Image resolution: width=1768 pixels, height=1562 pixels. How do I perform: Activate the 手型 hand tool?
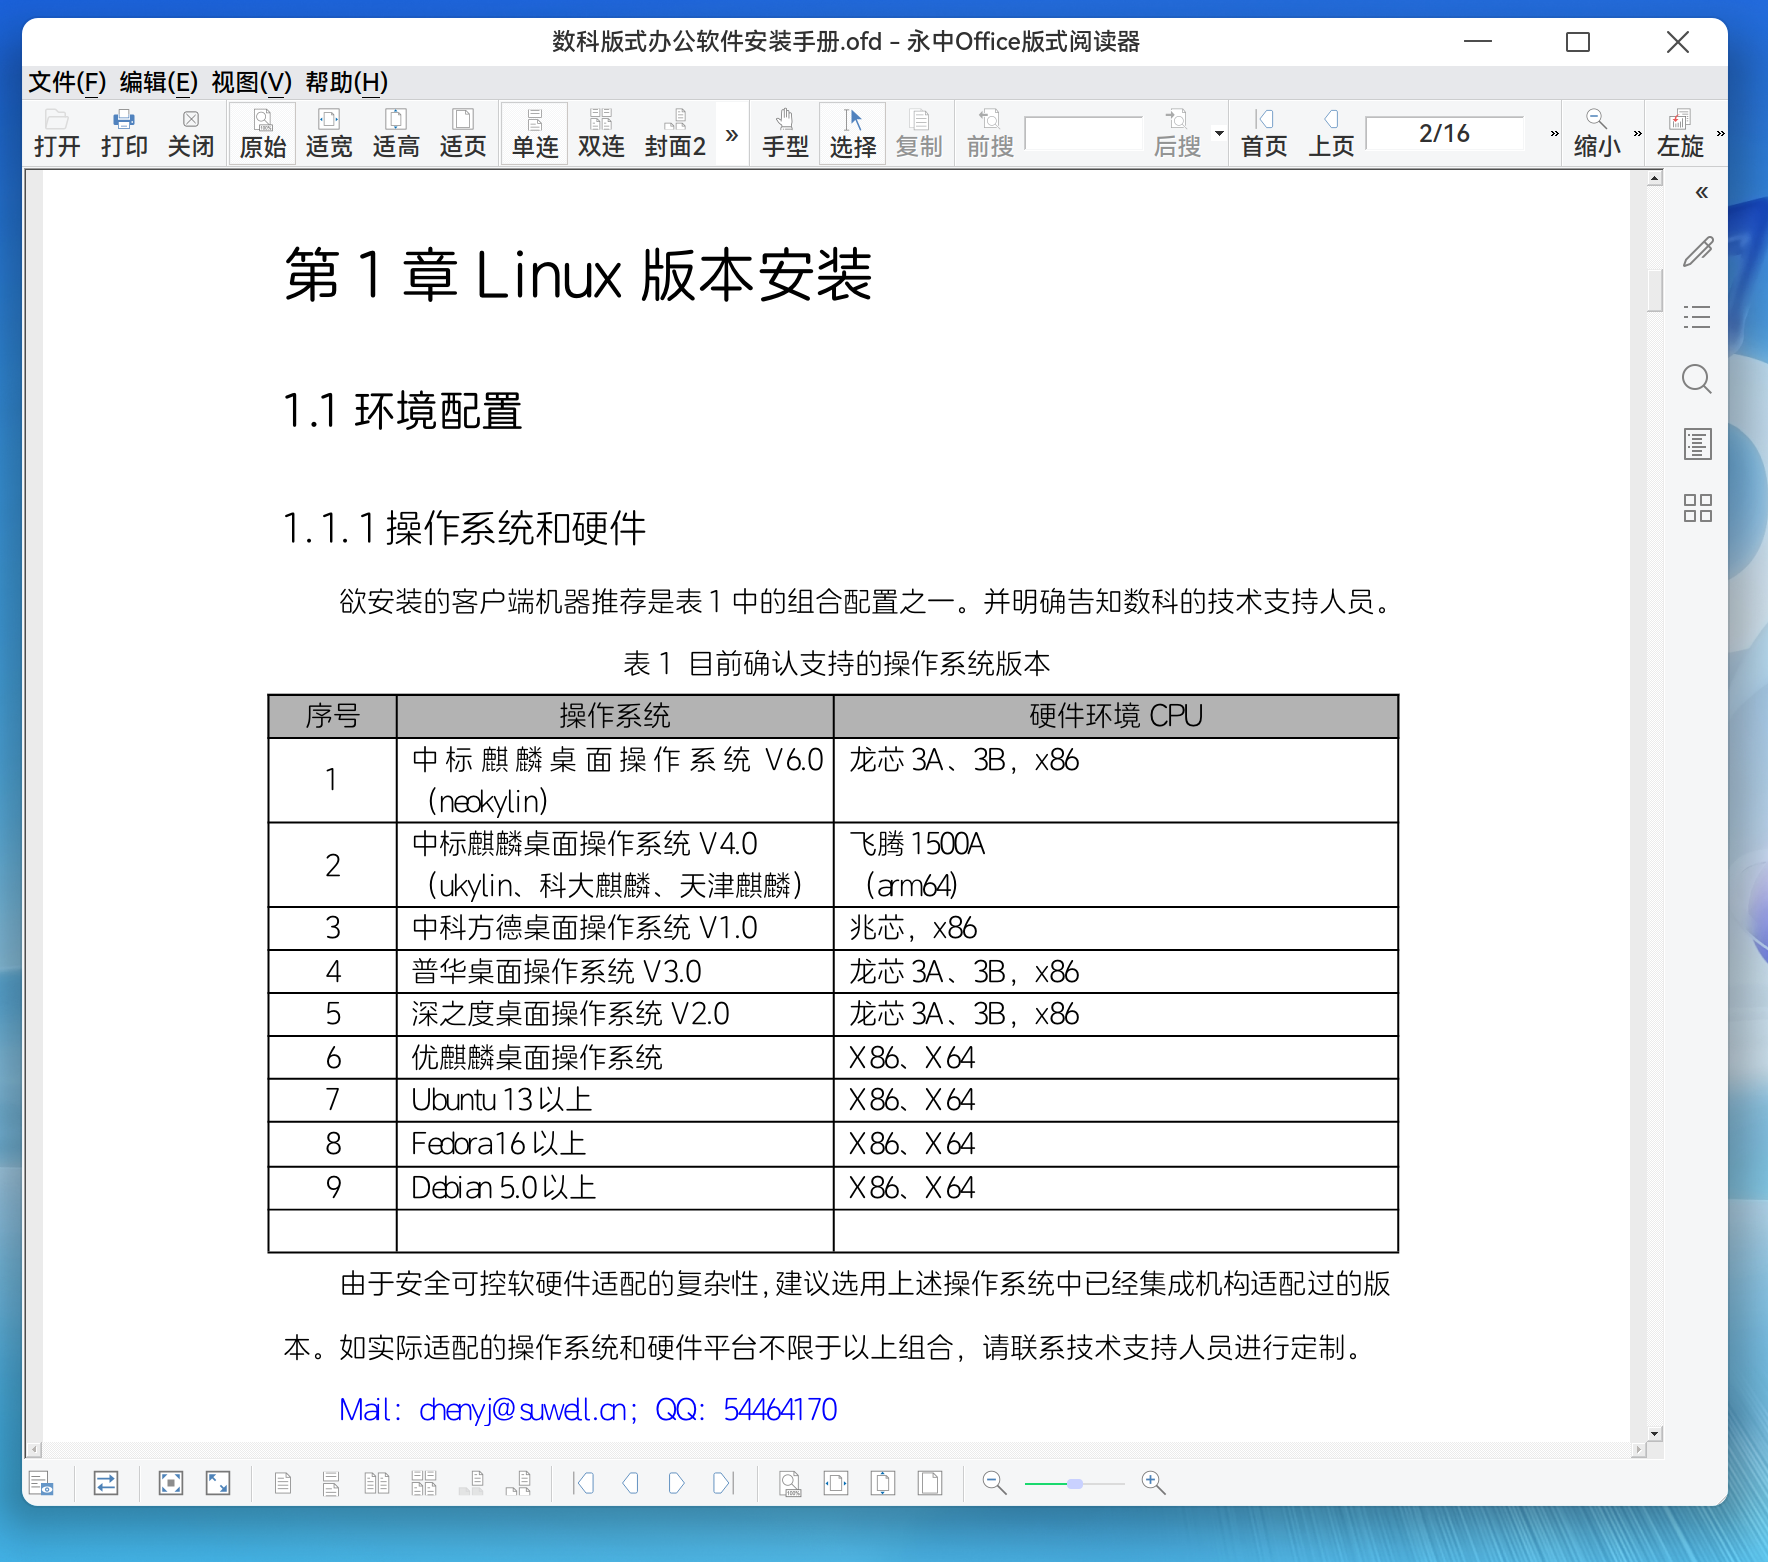(785, 133)
